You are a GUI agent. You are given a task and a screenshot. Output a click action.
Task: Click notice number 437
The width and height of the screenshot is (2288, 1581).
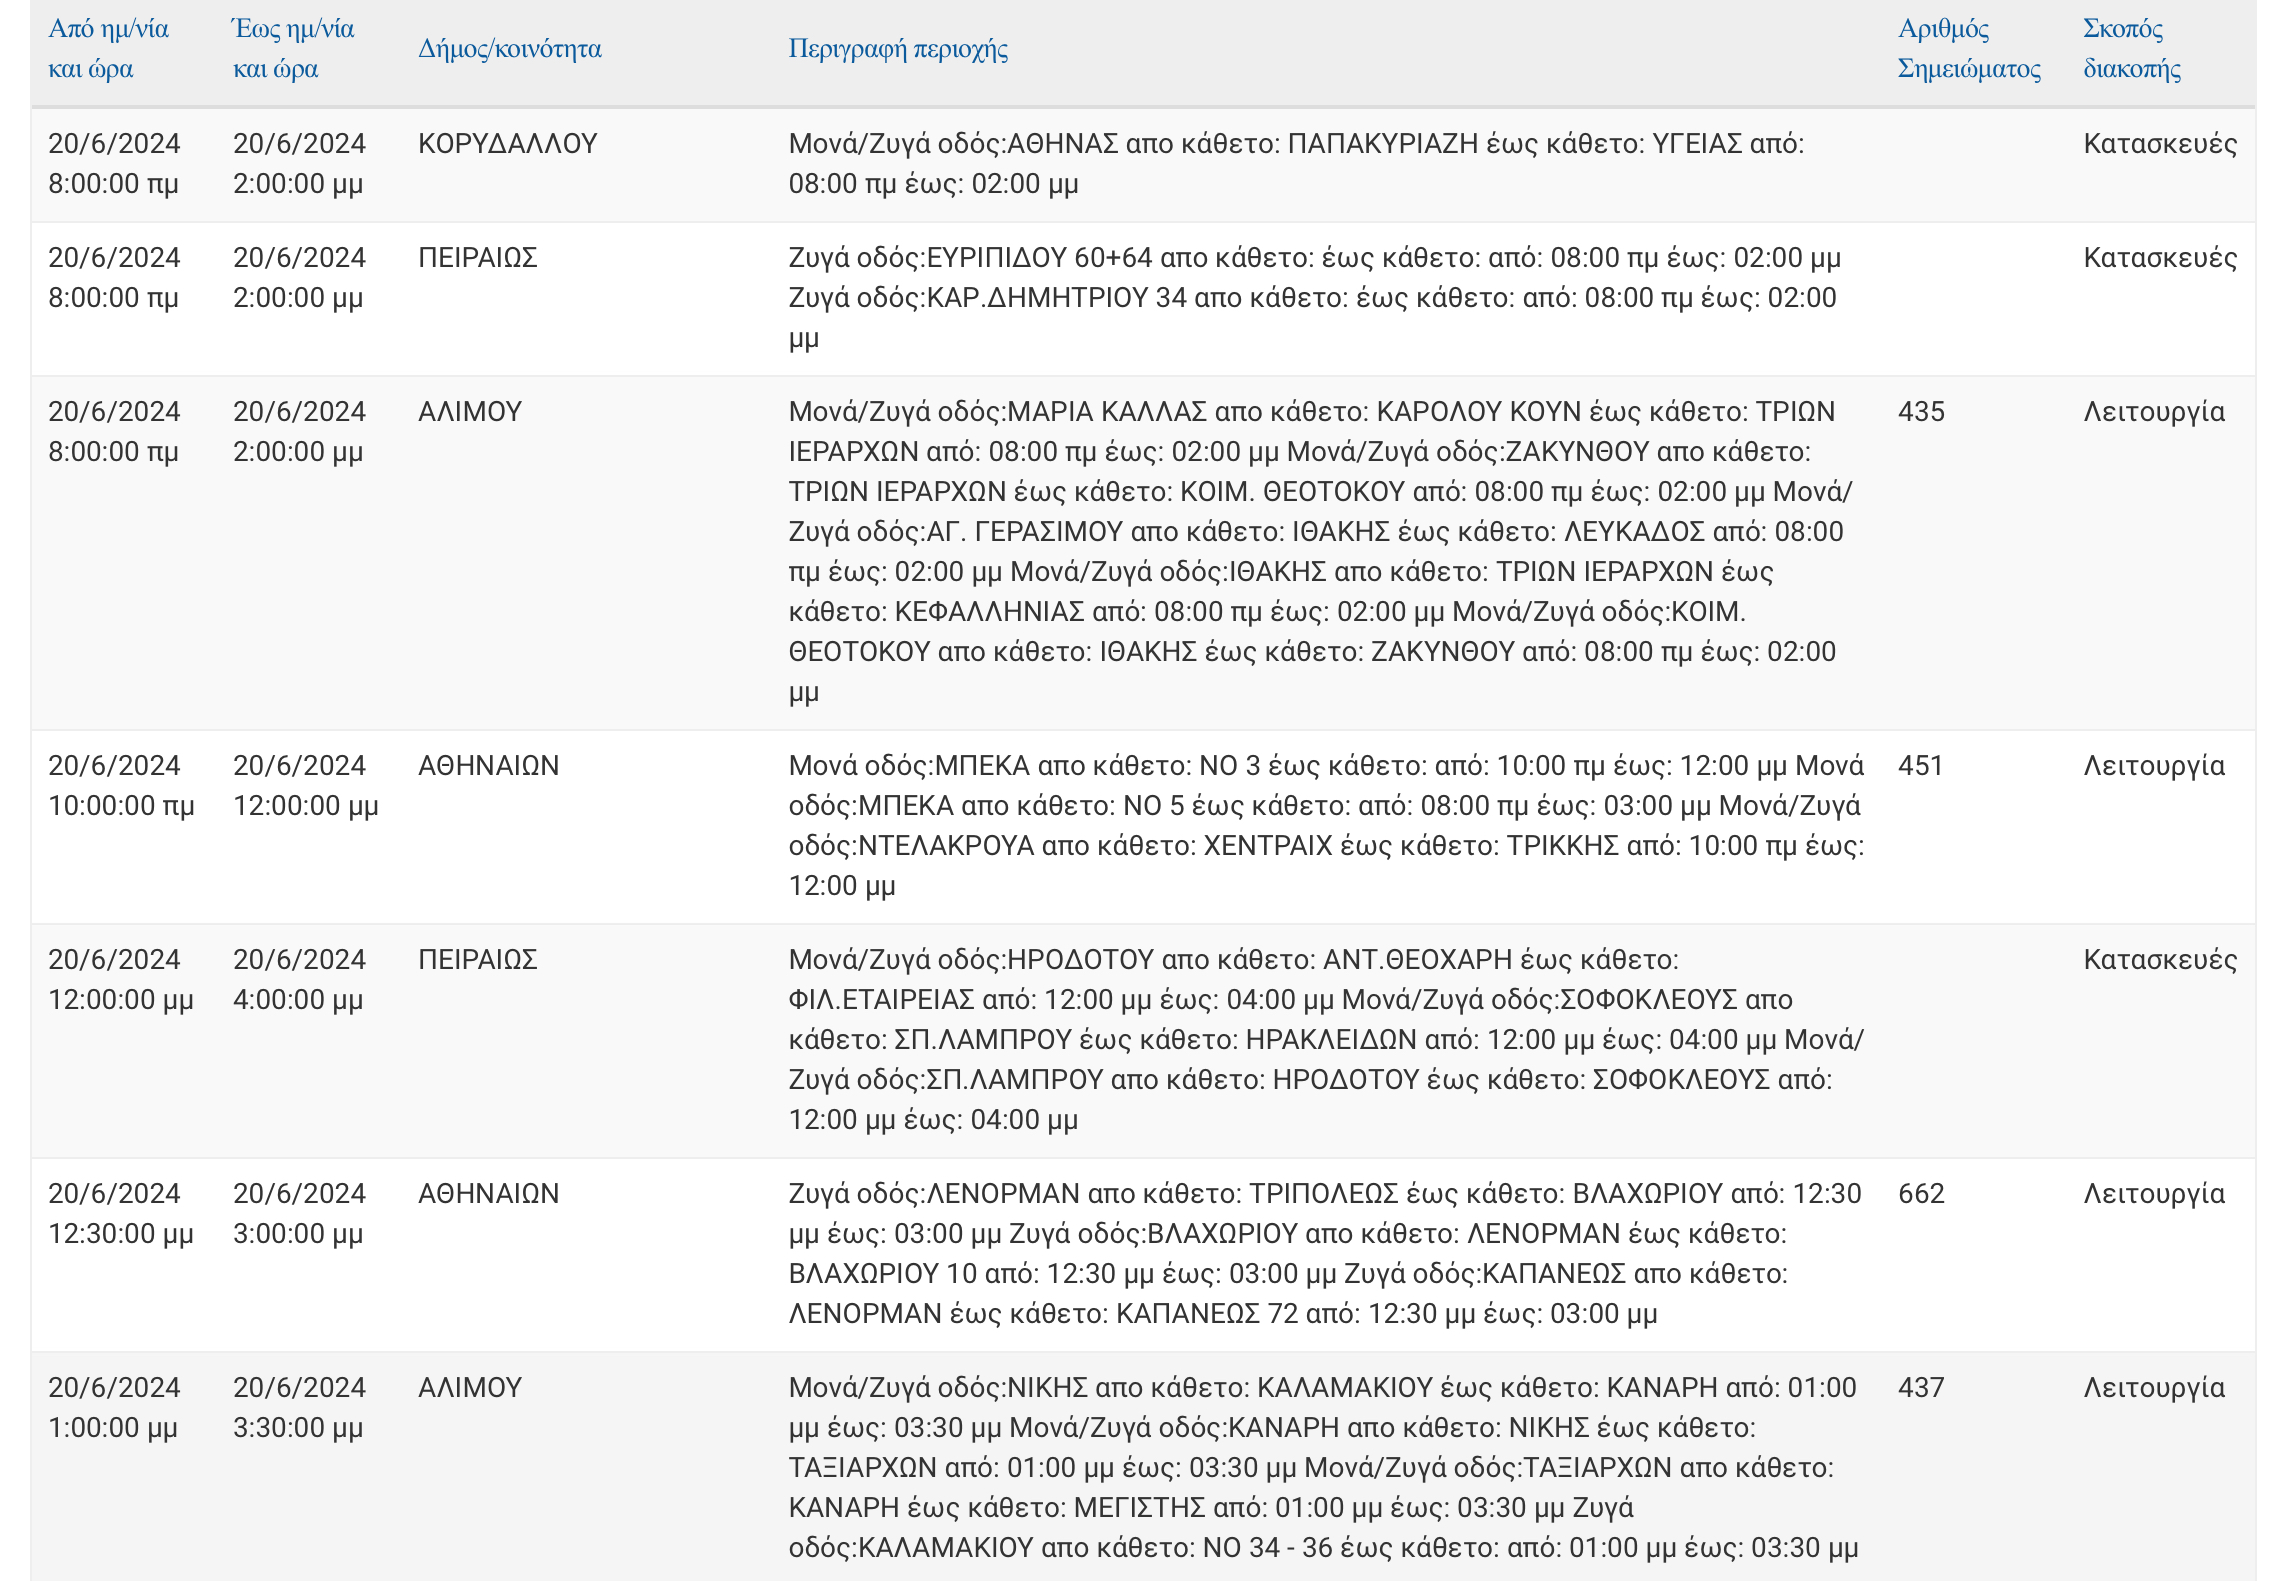pos(1920,1388)
